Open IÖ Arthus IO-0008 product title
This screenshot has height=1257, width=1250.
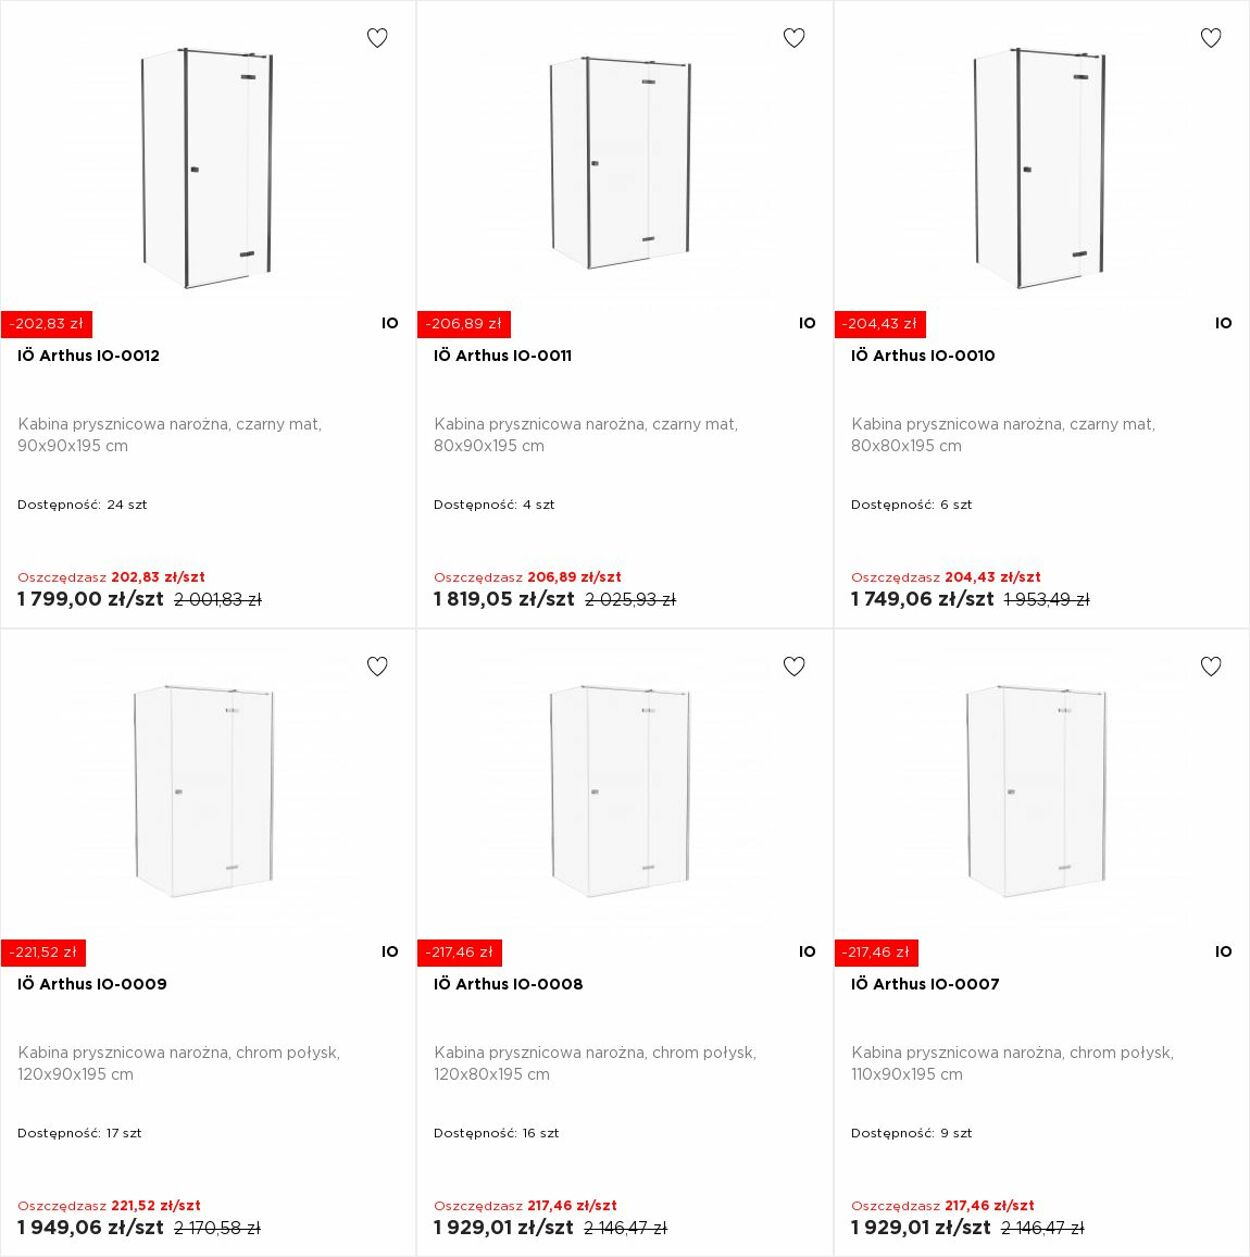coord(508,984)
